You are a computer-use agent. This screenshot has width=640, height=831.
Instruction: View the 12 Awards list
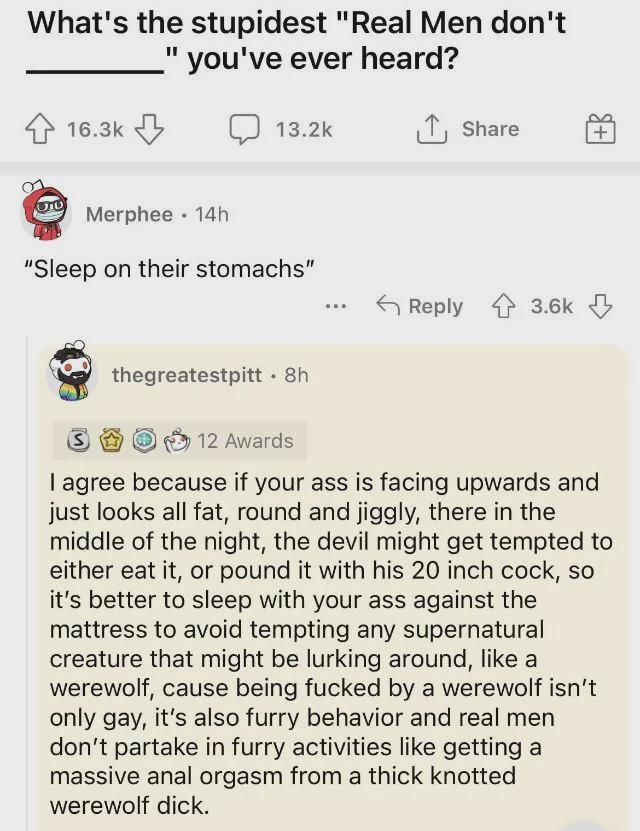245,441
